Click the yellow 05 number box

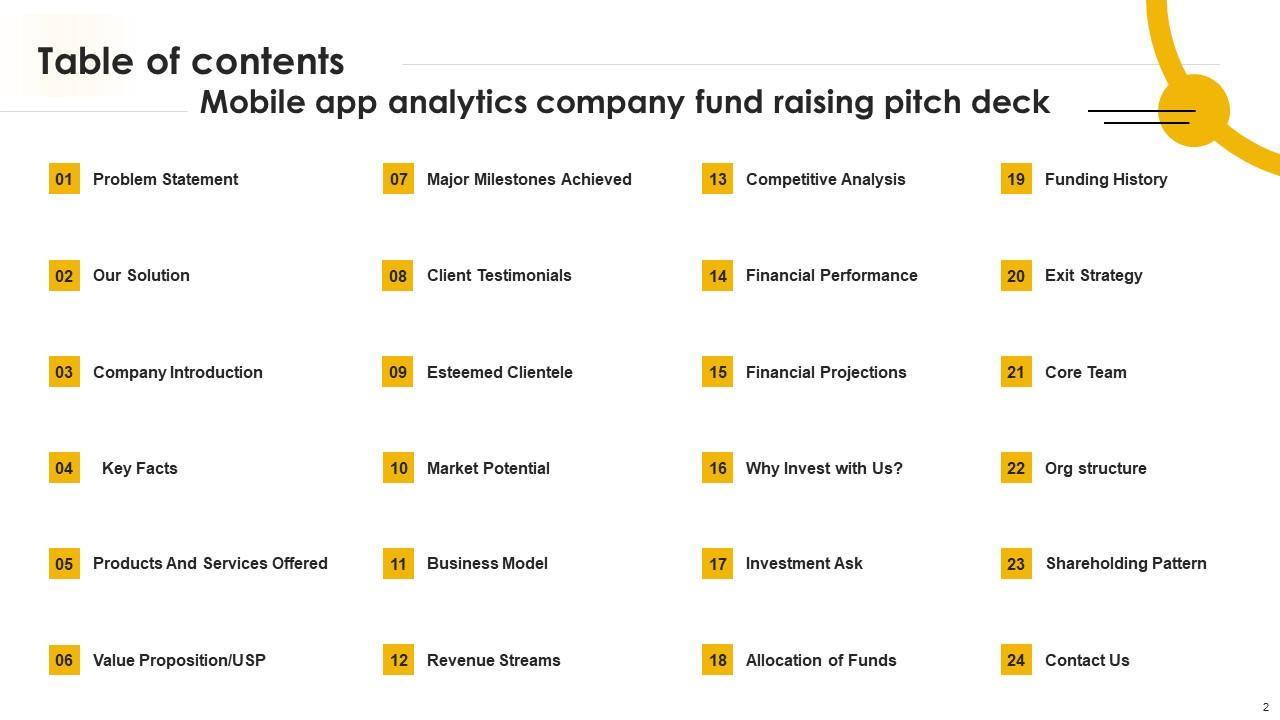click(x=64, y=564)
